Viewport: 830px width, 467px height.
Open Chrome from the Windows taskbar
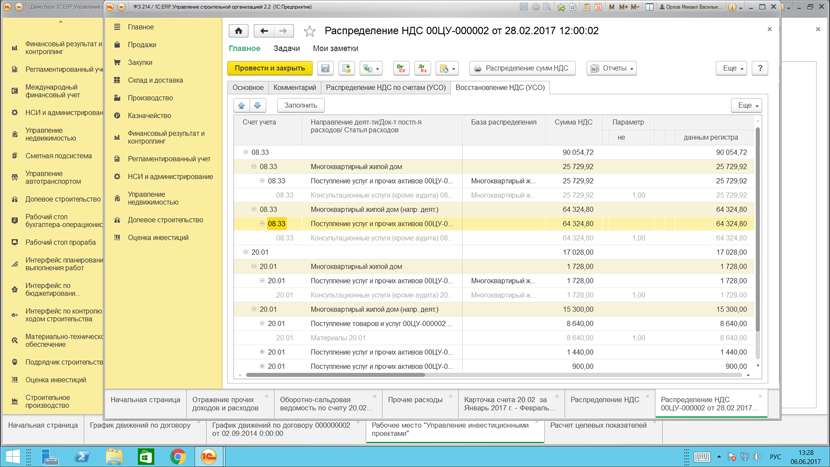click(x=178, y=456)
